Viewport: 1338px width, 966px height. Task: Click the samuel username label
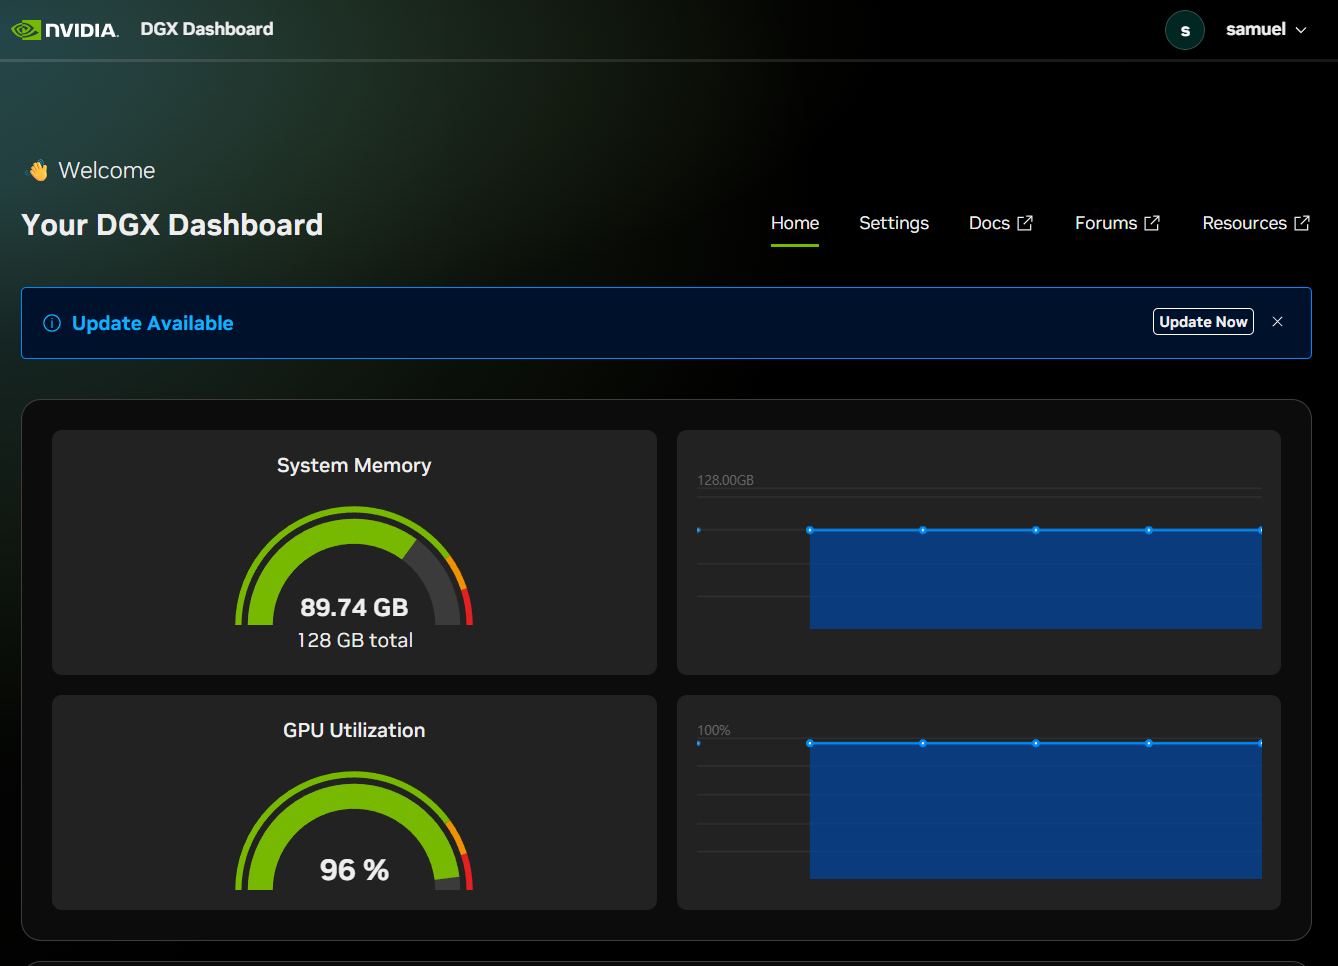[x=1256, y=30]
